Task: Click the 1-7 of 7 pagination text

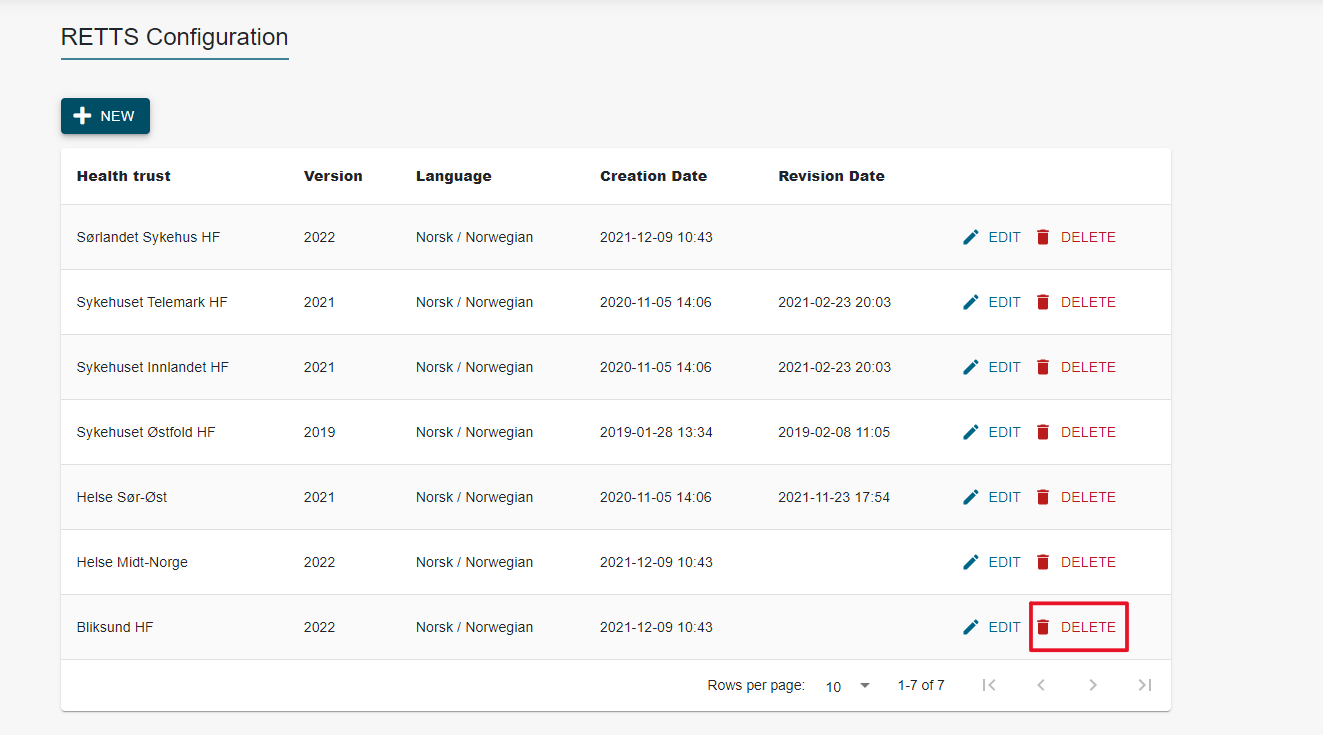Action: point(921,685)
